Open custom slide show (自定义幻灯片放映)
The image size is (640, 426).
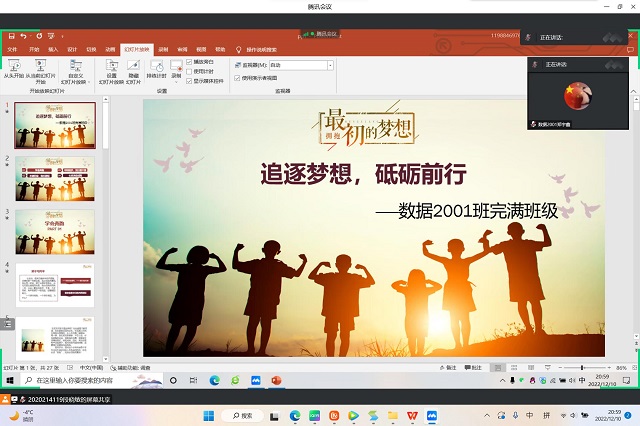coord(76,72)
